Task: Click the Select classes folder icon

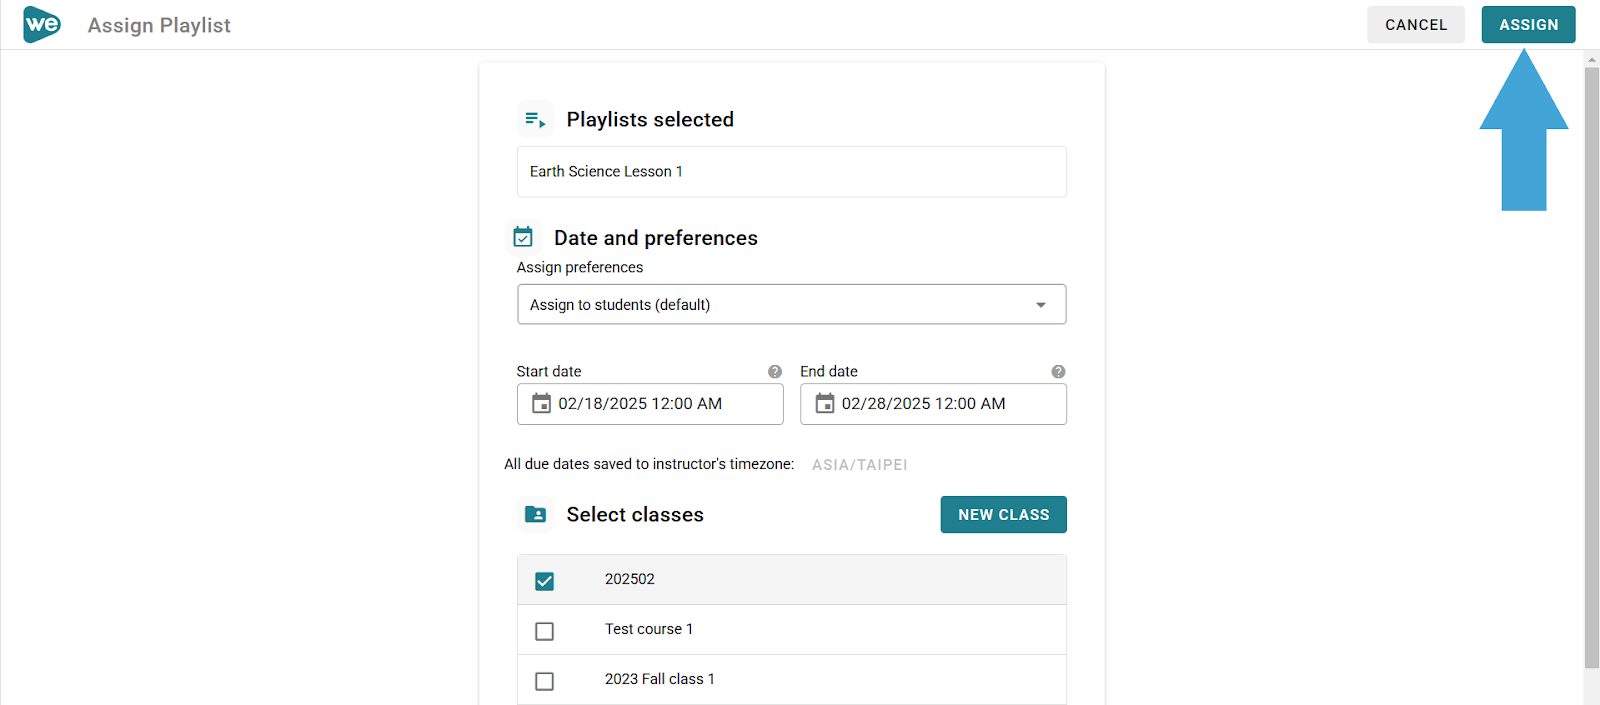Action: (x=536, y=515)
